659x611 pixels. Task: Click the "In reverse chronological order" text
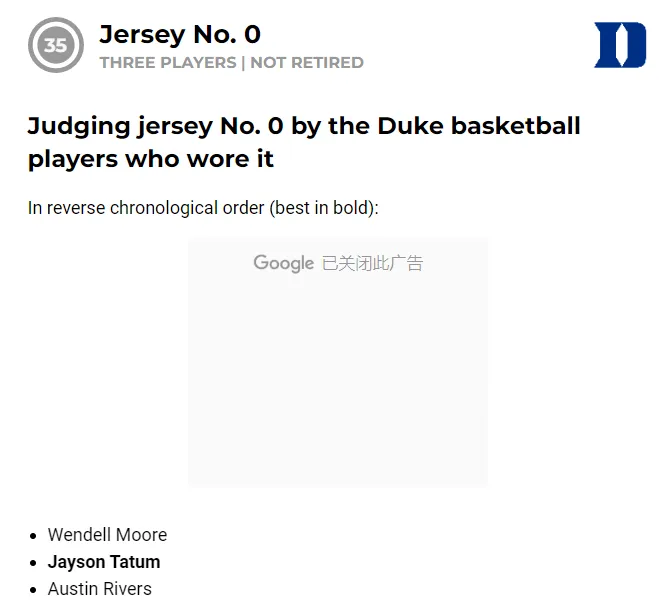coord(144,208)
